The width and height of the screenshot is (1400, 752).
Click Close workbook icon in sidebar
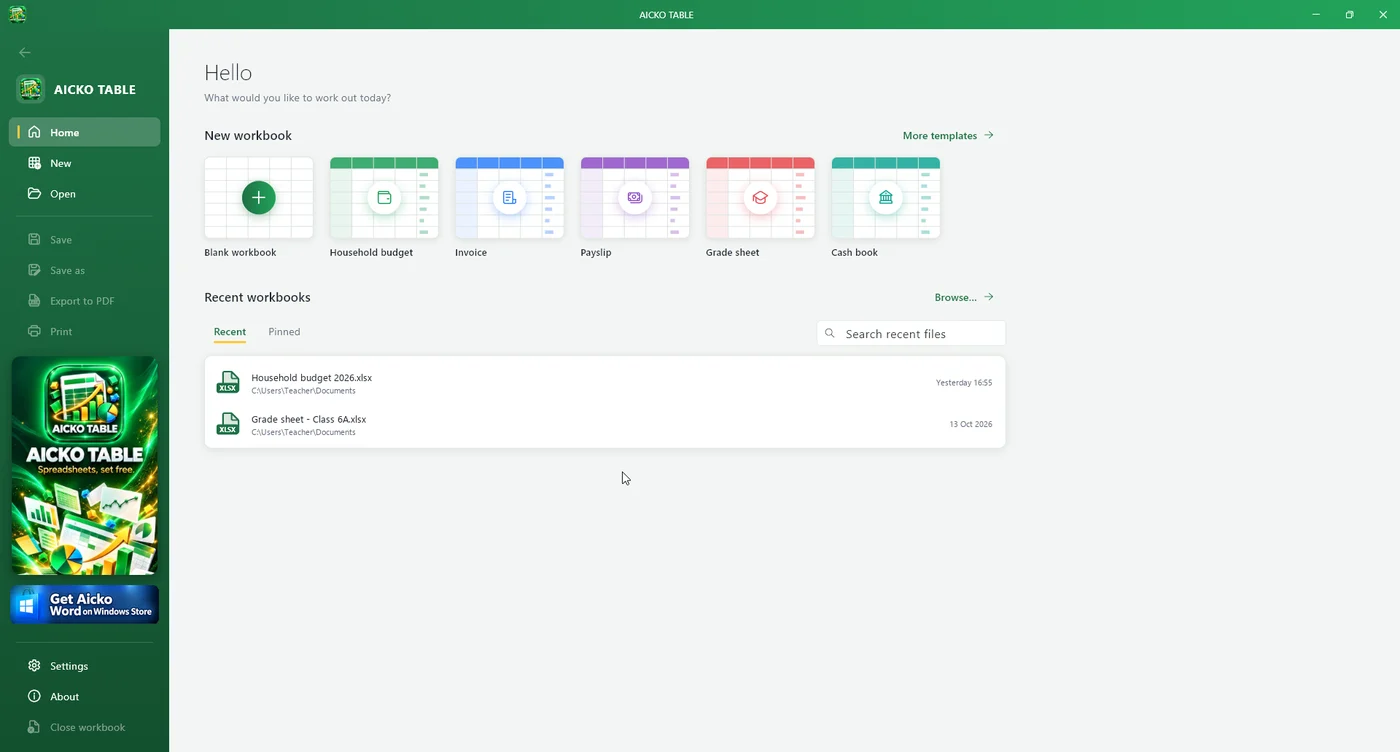pos(34,727)
